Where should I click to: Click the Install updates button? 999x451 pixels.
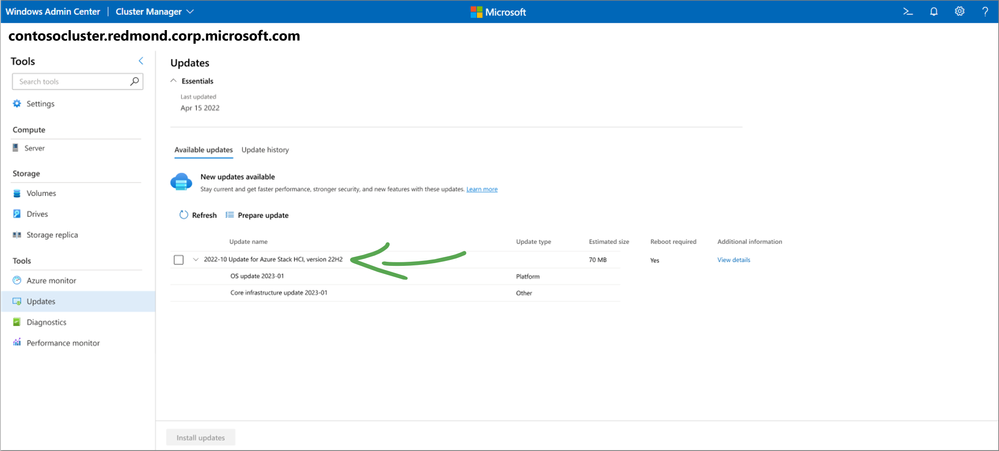pyautogui.click(x=201, y=438)
